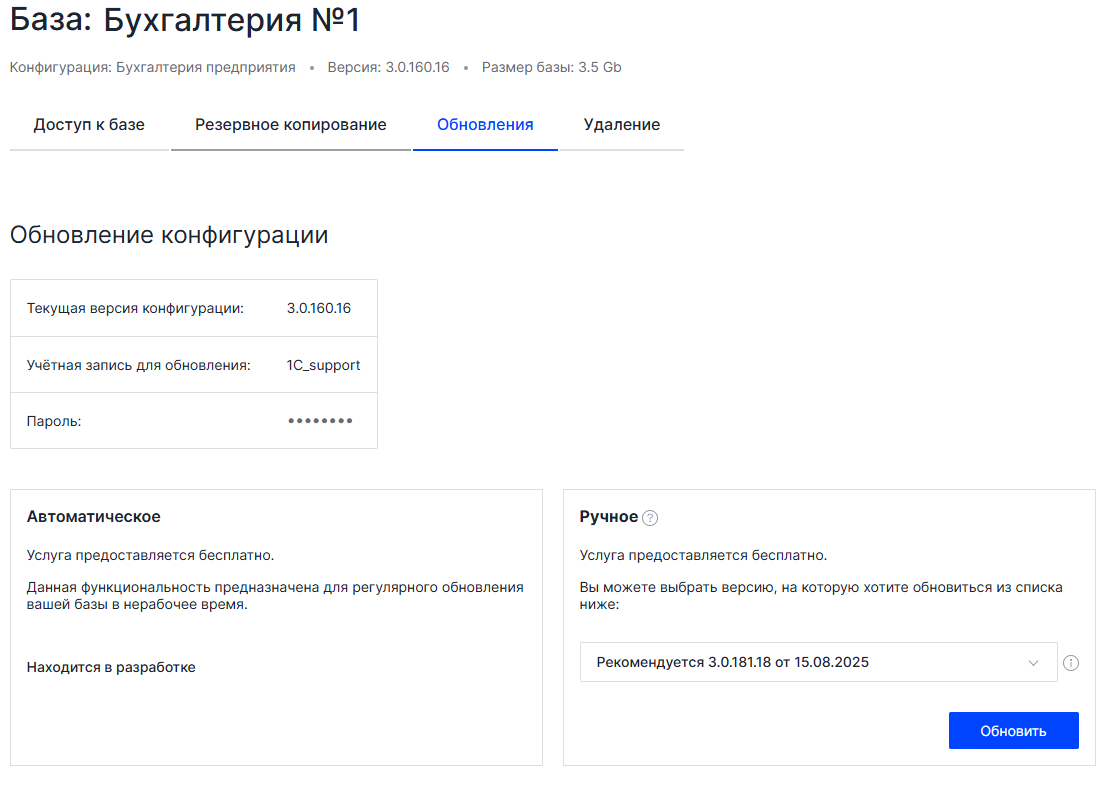Click the Версия: 3.0.160.16 header text
The width and height of the screenshot is (1112, 788).
389,67
